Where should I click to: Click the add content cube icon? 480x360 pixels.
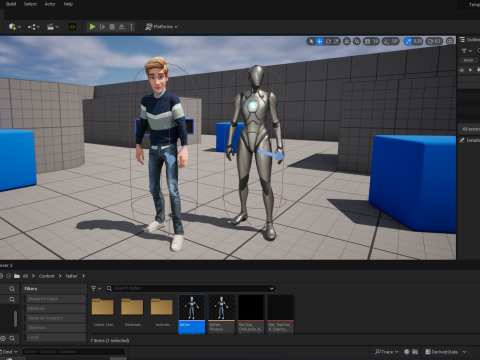12,27
